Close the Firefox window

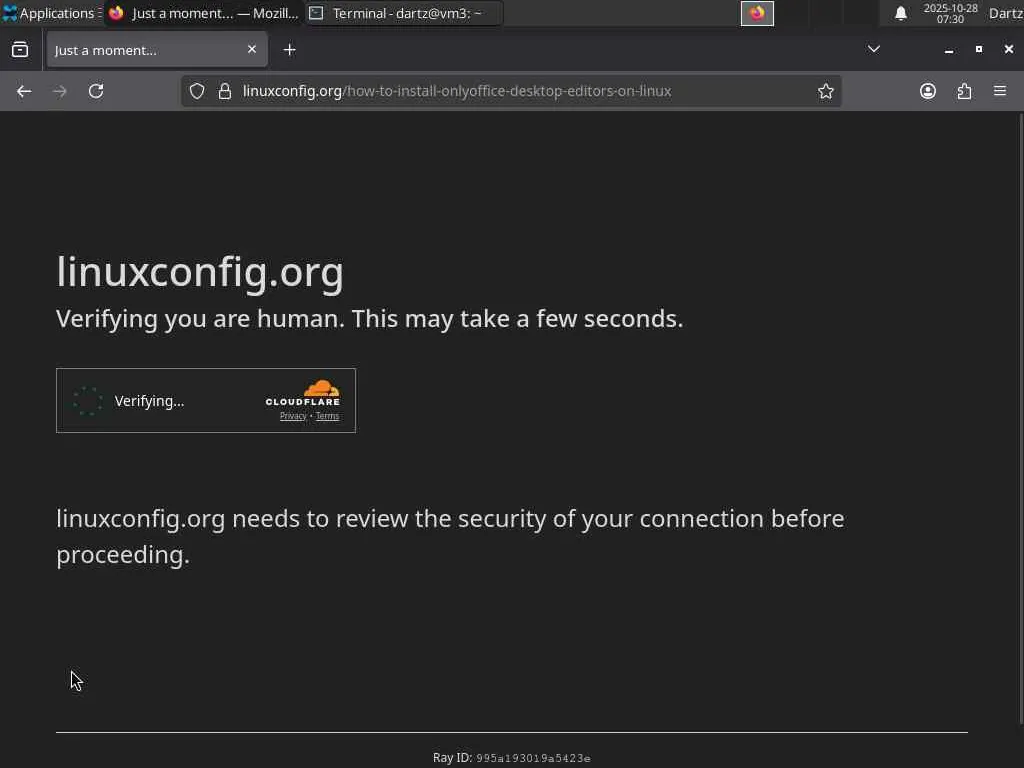(1008, 50)
